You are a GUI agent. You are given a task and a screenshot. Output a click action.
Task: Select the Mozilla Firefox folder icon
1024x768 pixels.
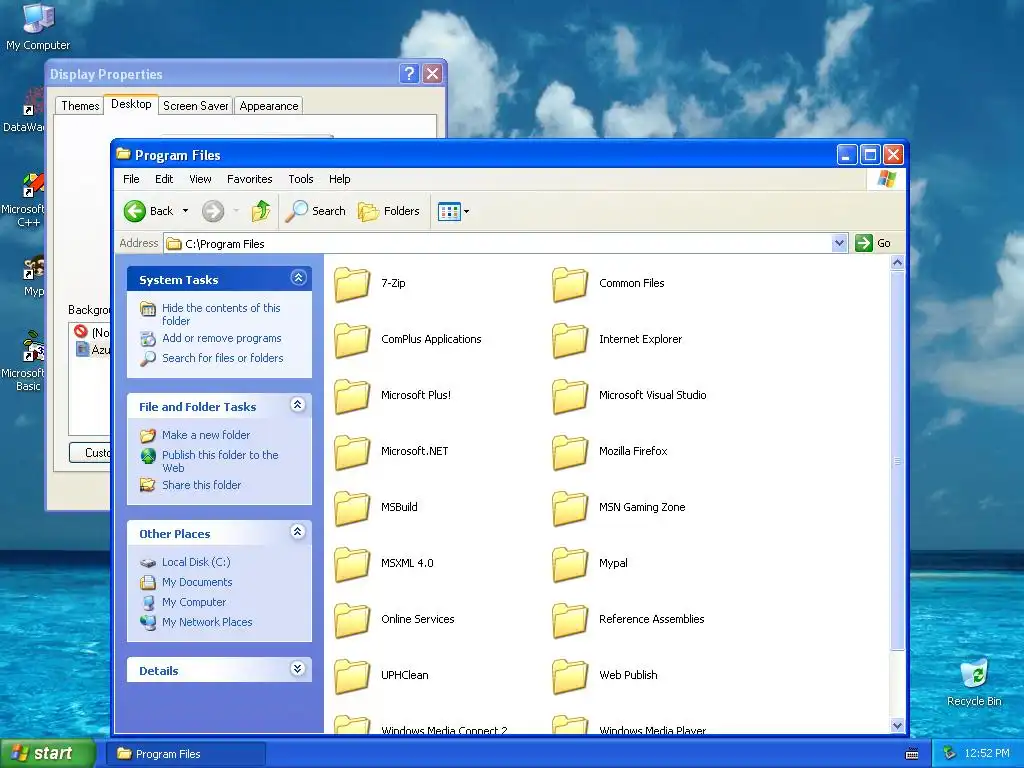click(570, 453)
